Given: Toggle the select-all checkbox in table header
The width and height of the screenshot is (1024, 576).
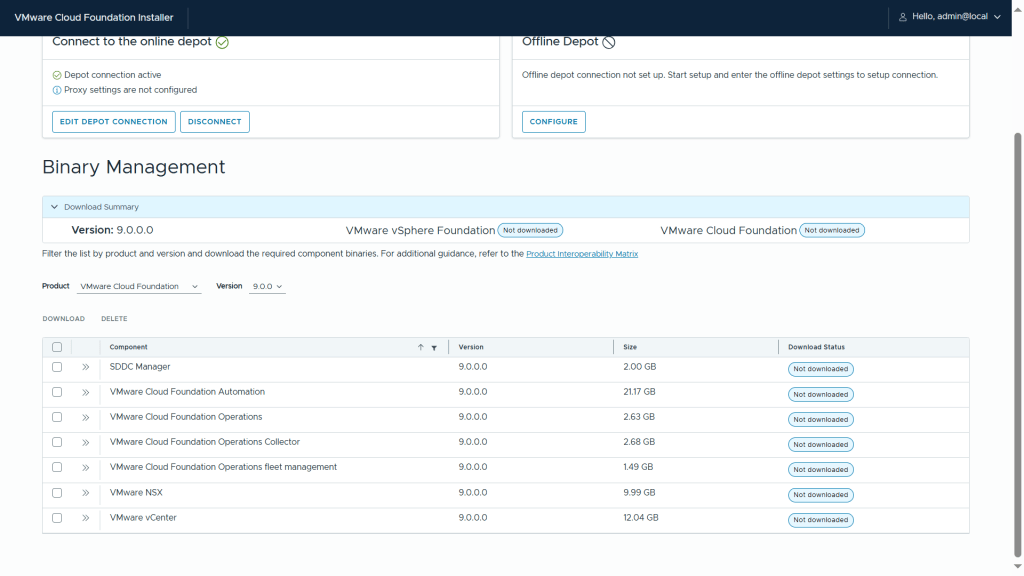Looking at the screenshot, I should (x=57, y=347).
